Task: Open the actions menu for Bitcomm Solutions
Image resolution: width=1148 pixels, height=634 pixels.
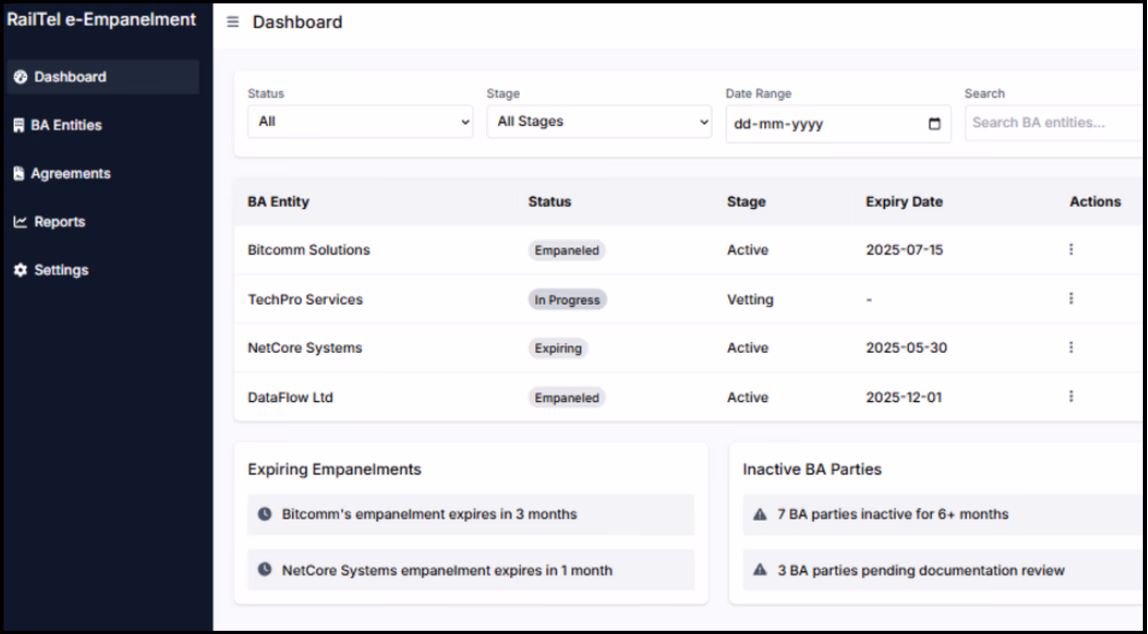Action: pos(1070,250)
